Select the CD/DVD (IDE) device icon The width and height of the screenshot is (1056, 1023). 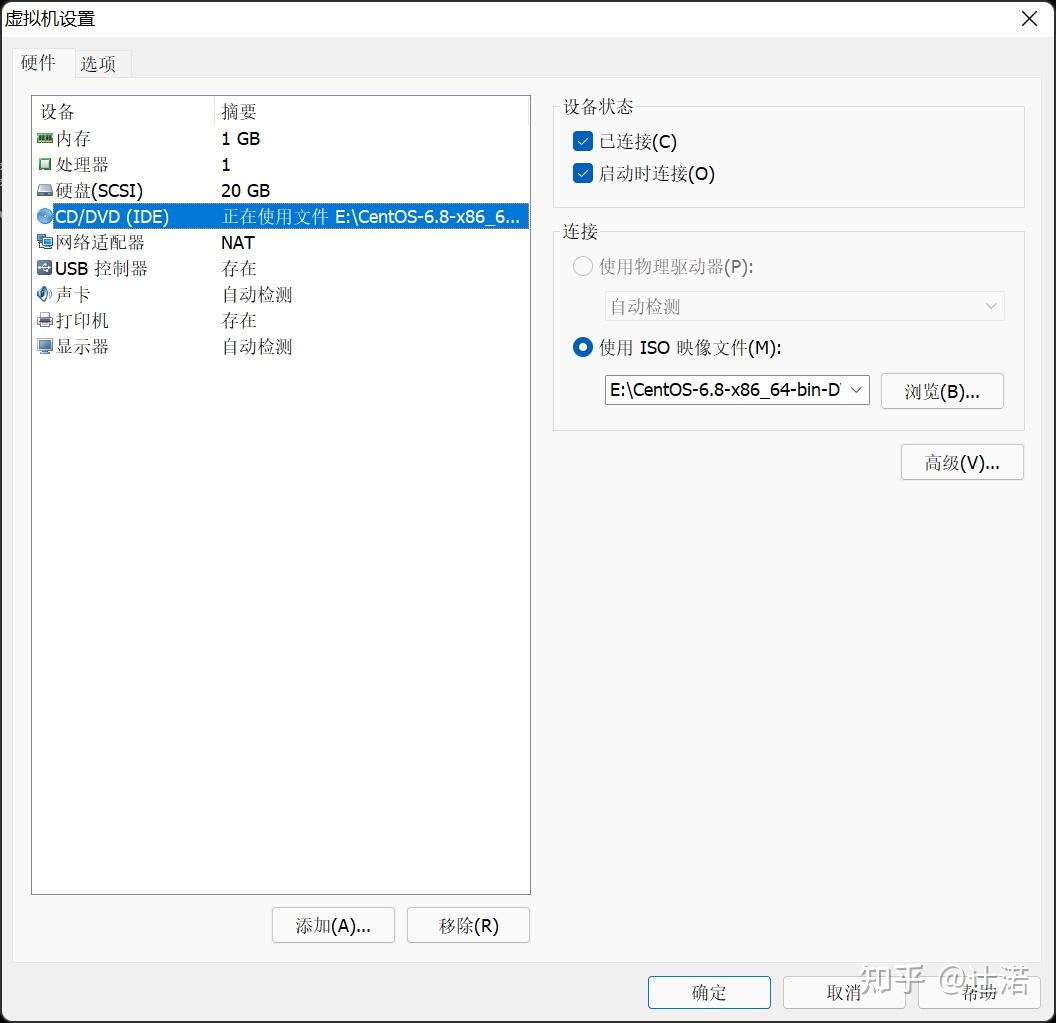pyautogui.click(x=45, y=216)
